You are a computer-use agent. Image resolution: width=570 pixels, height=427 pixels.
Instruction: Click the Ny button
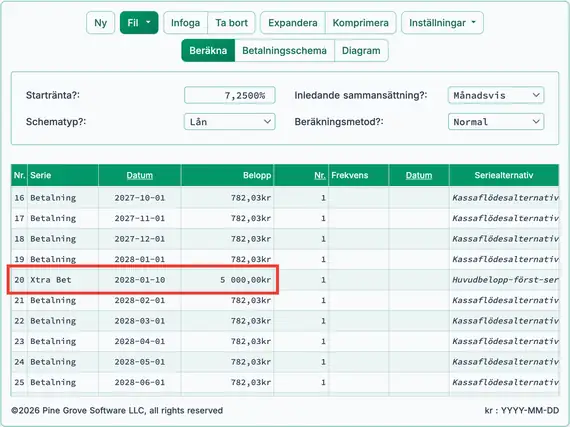point(101,23)
